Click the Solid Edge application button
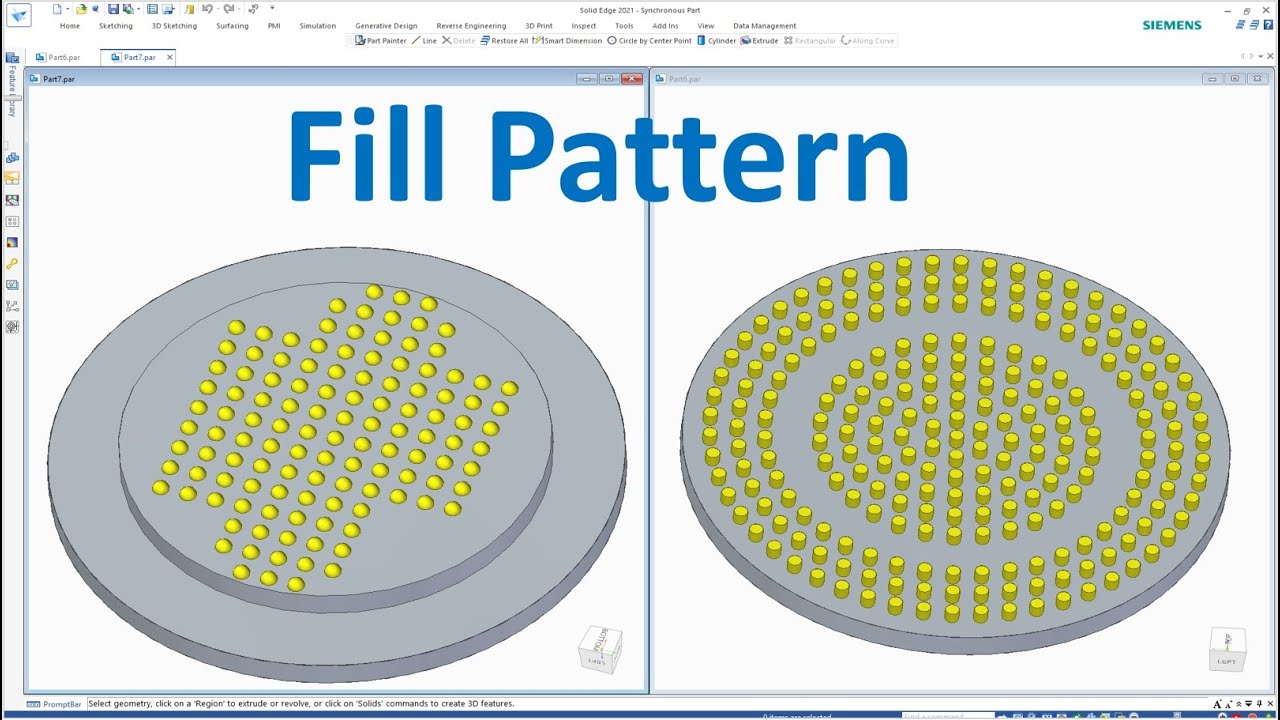1280x720 pixels. 19,16
